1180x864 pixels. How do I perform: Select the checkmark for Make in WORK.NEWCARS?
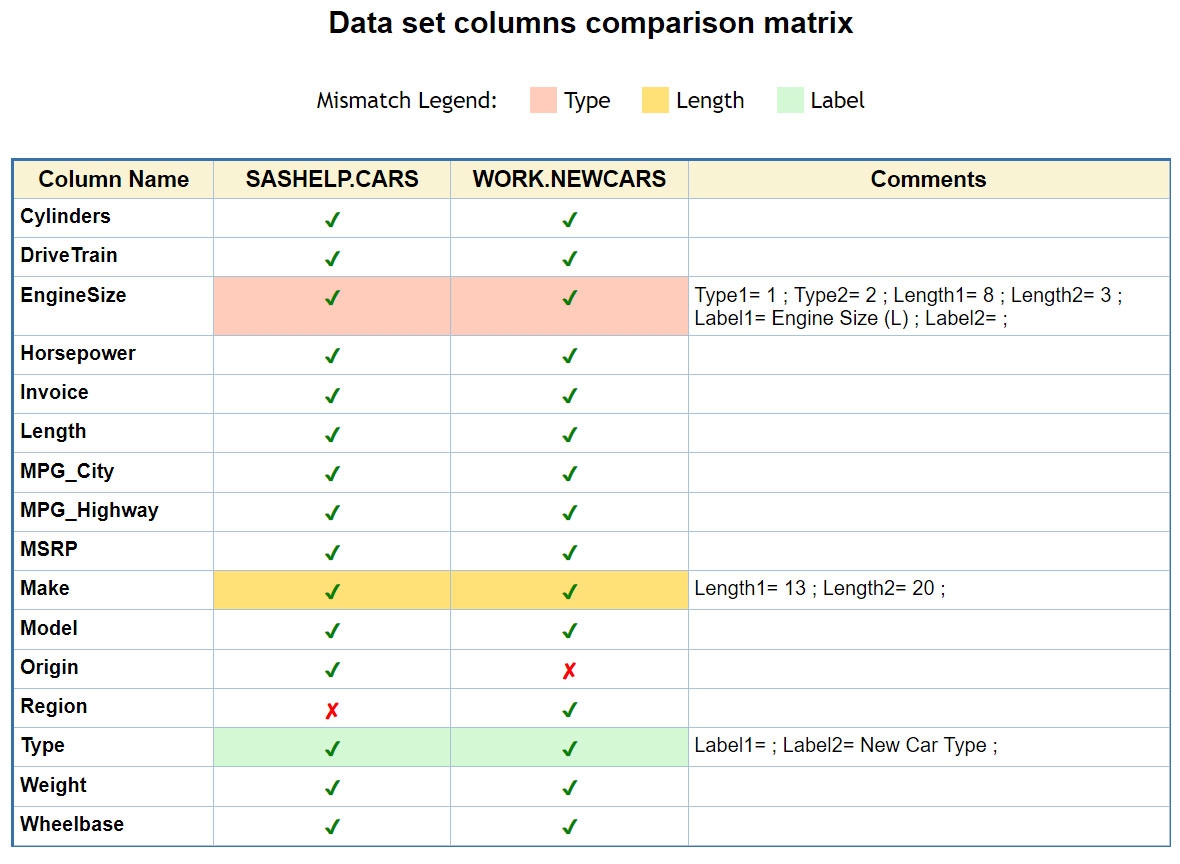(568, 590)
